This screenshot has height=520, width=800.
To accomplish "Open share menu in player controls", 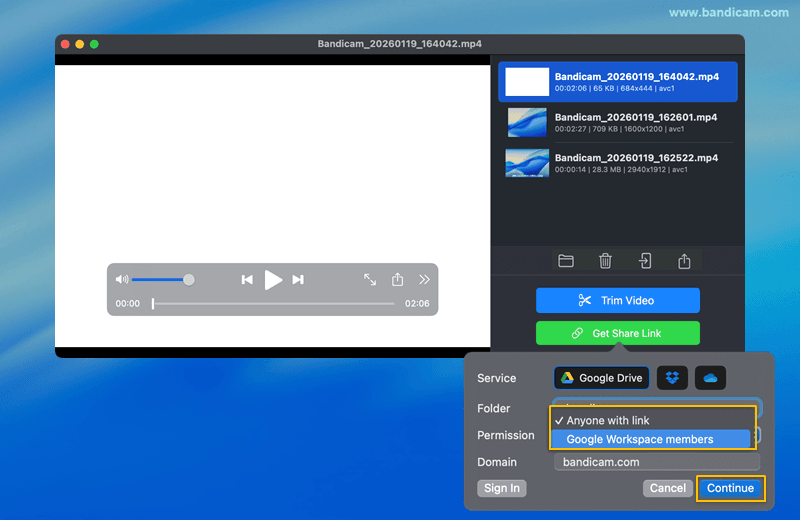I will coord(397,279).
